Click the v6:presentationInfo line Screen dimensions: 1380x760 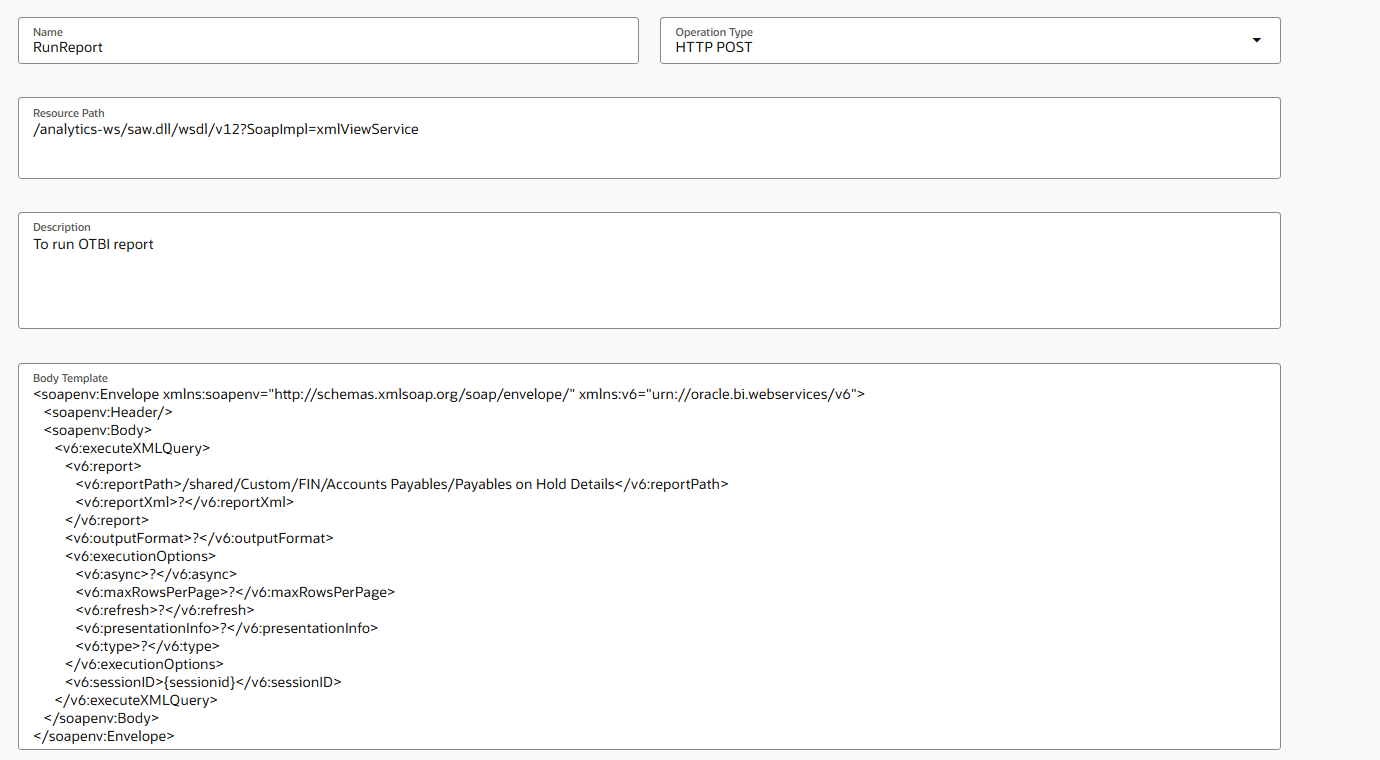227,628
